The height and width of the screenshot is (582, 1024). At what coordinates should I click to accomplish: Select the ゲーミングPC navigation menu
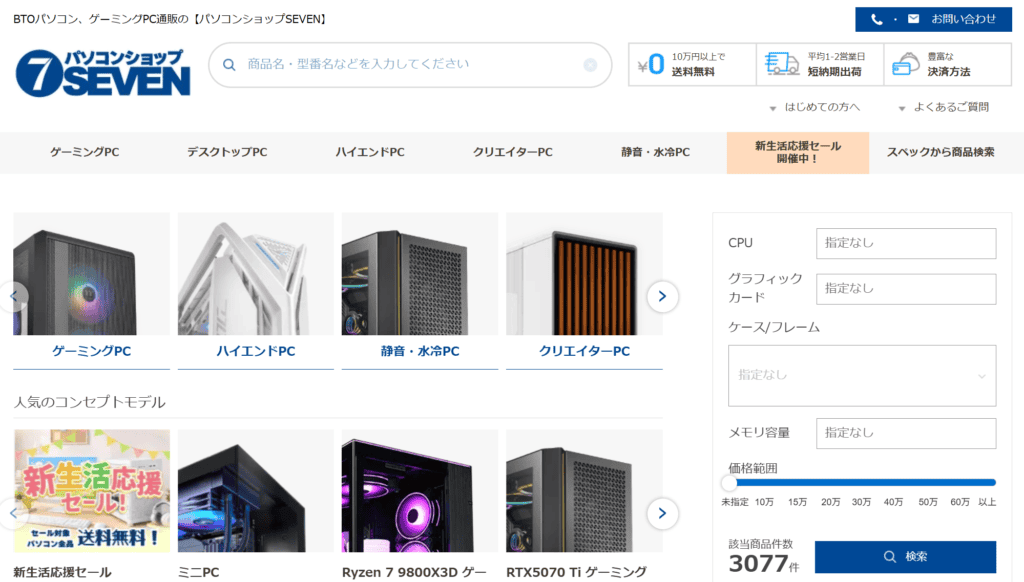click(90, 151)
